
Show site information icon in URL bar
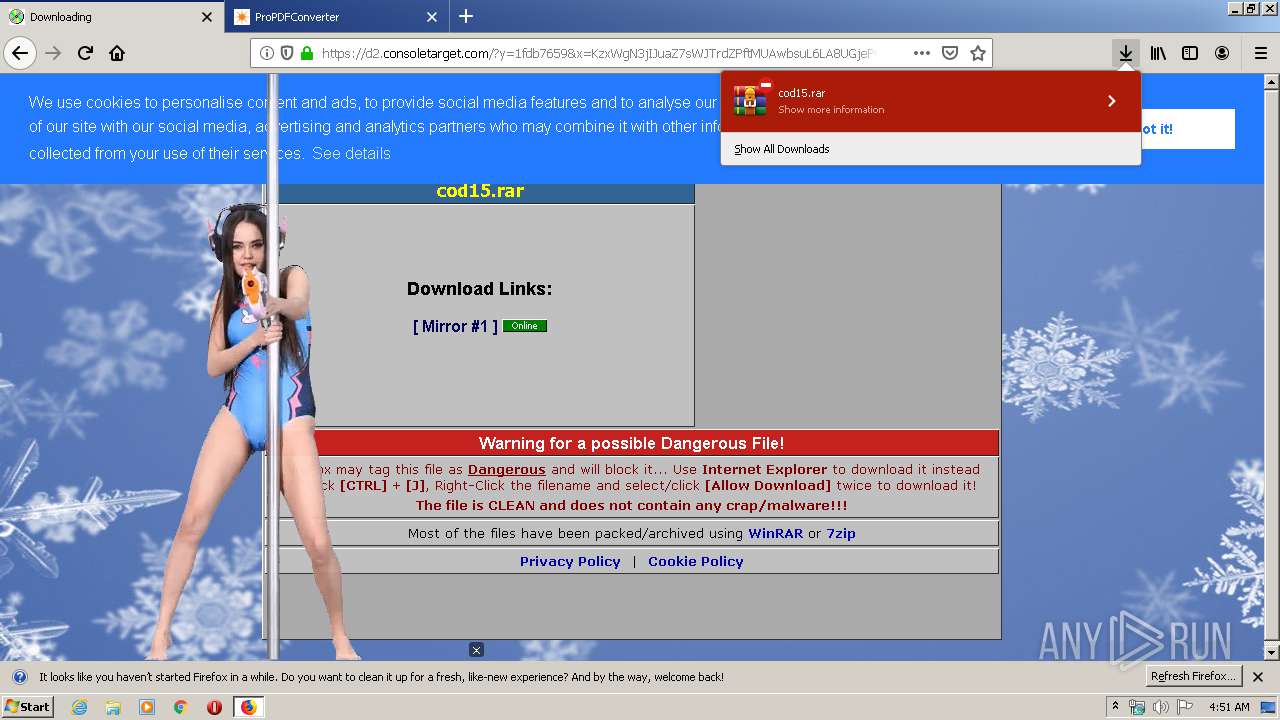click(267, 53)
